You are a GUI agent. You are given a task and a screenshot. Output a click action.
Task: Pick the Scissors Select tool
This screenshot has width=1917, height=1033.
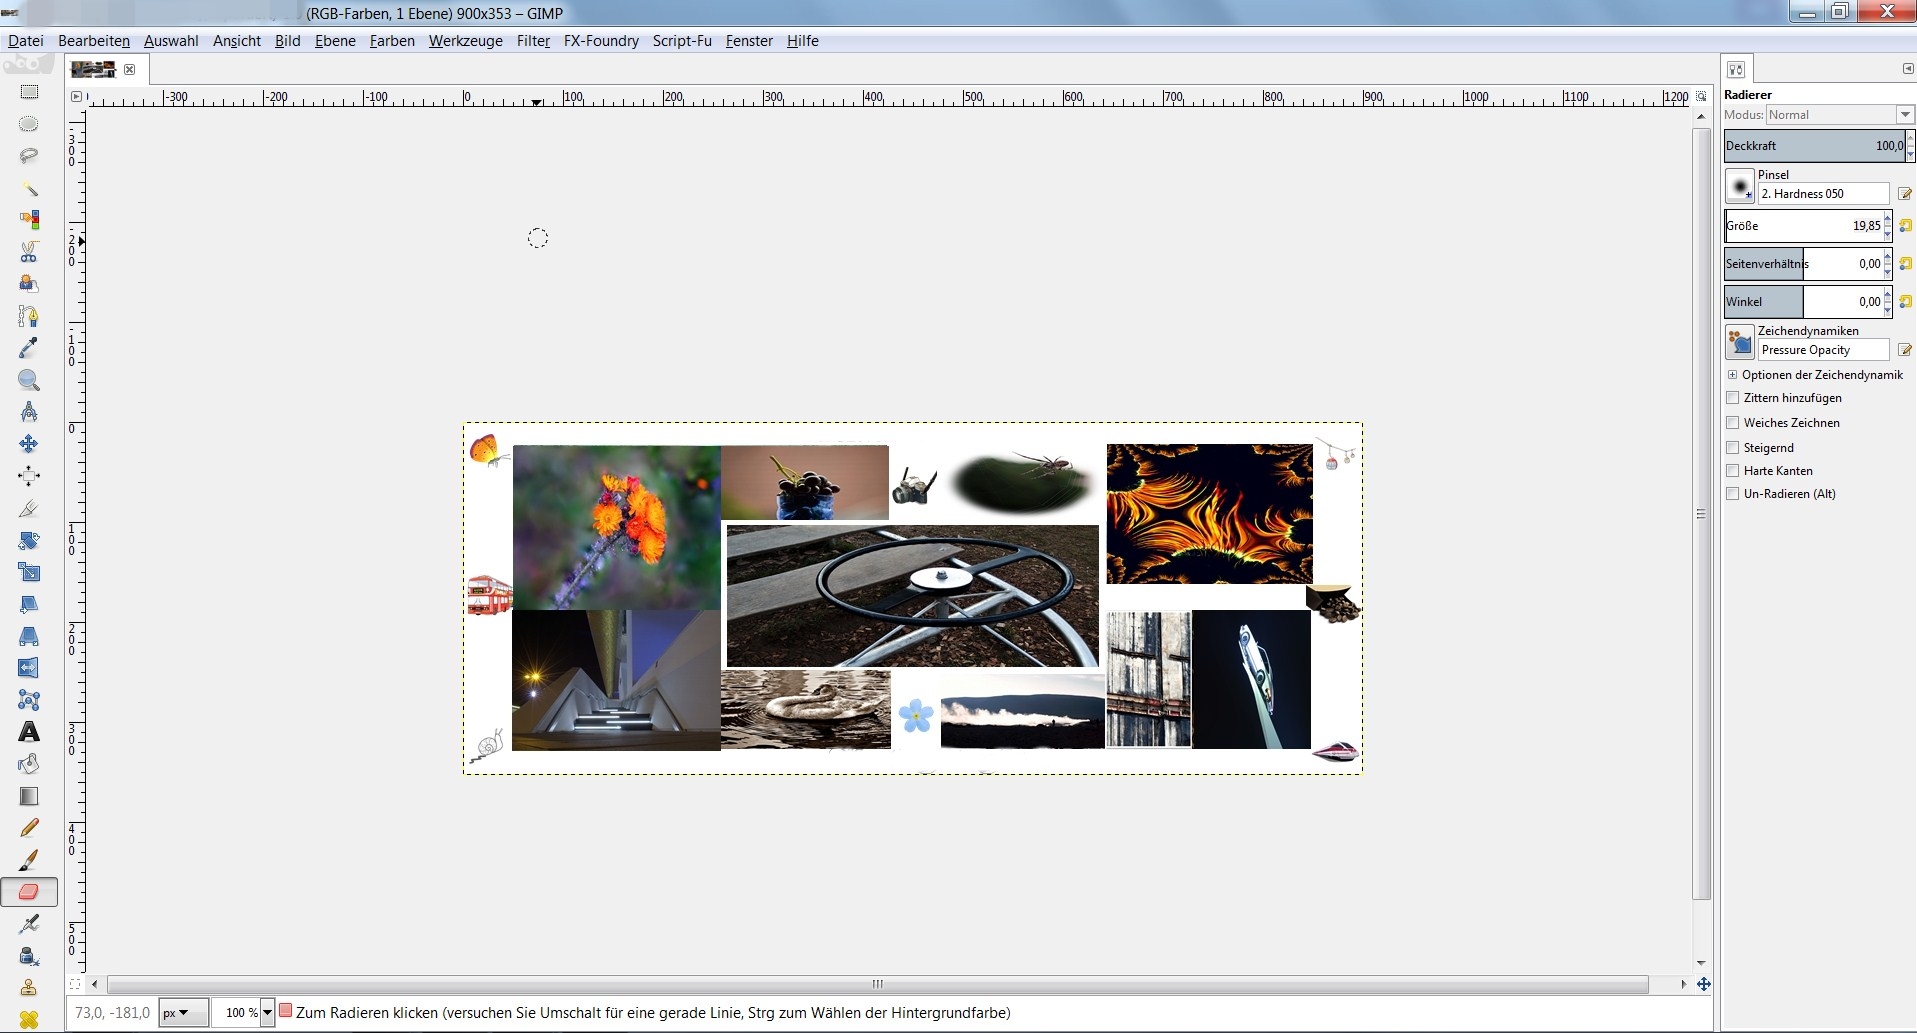tap(29, 251)
